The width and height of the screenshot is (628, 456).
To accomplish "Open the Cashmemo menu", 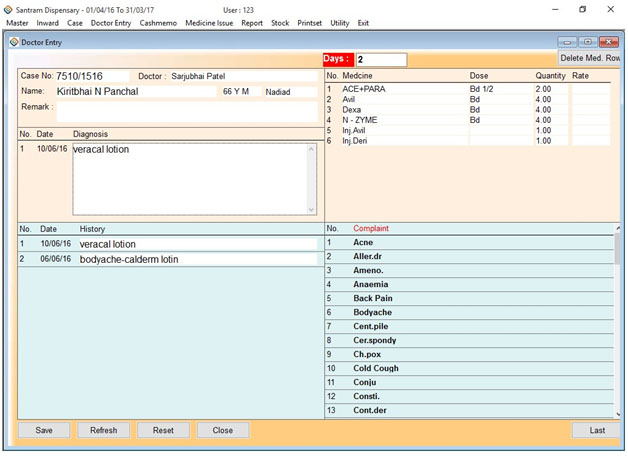I will tap(158, 22).
